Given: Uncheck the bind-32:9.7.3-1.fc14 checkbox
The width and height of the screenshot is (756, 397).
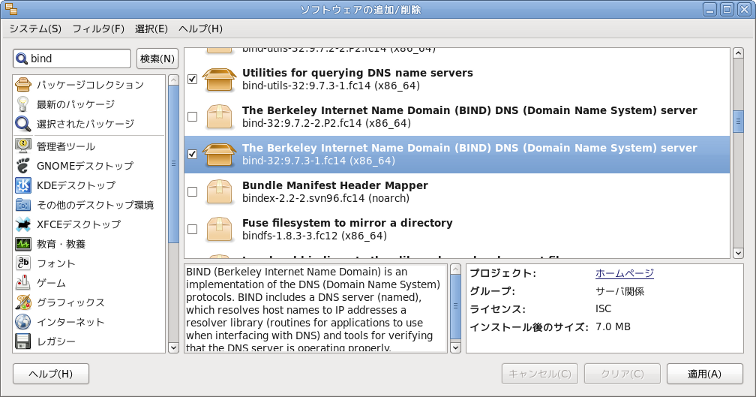Looking at the screenshot, I should point(192,154).
